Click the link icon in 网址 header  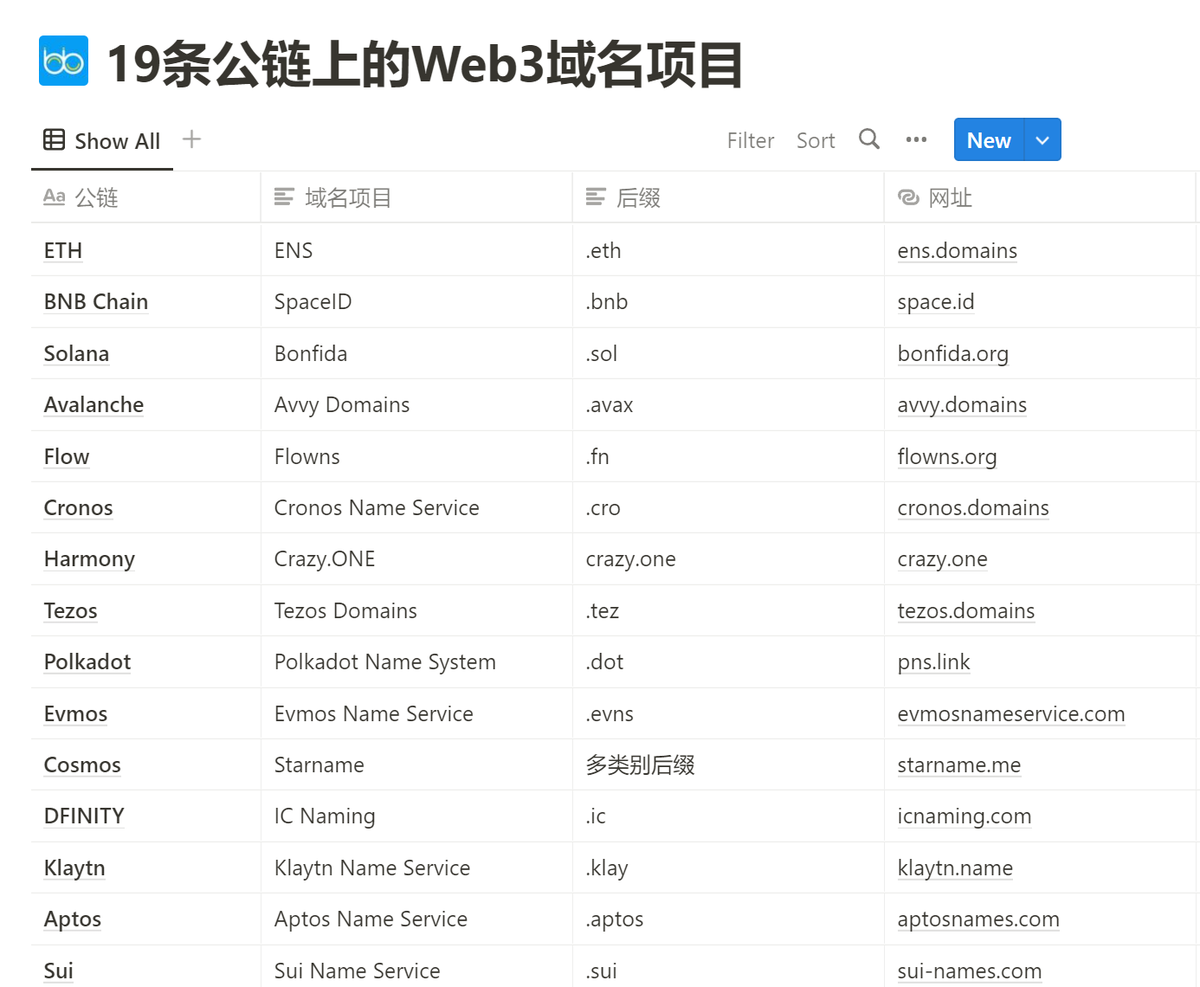(x=908, y=197)
